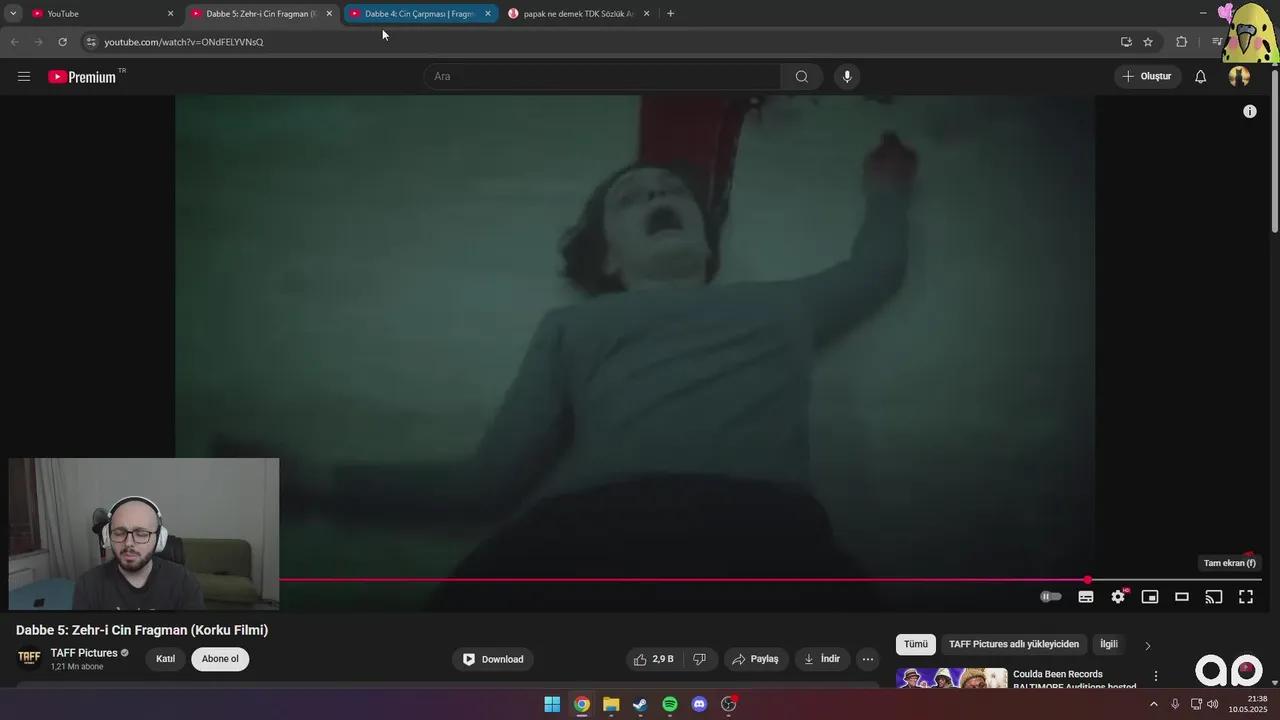Switch to theater mode
1280x720 pixels.
(1182, 597)
